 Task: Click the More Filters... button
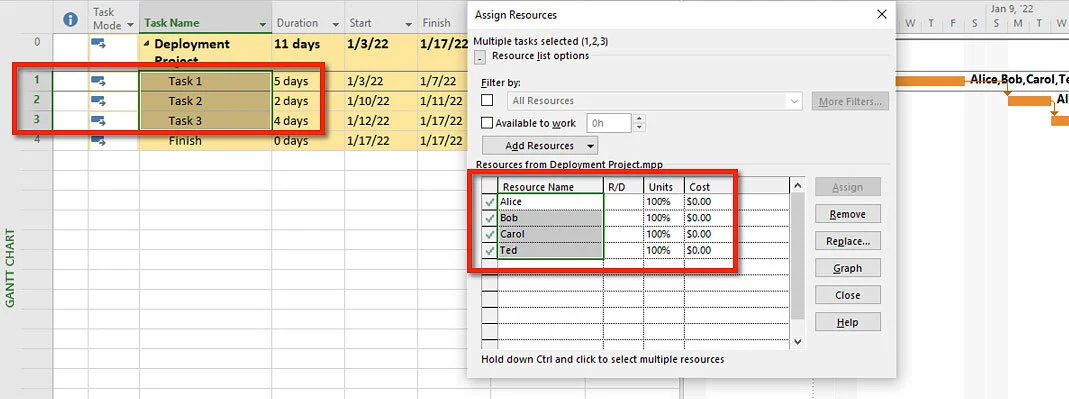[x=850, y=102]
